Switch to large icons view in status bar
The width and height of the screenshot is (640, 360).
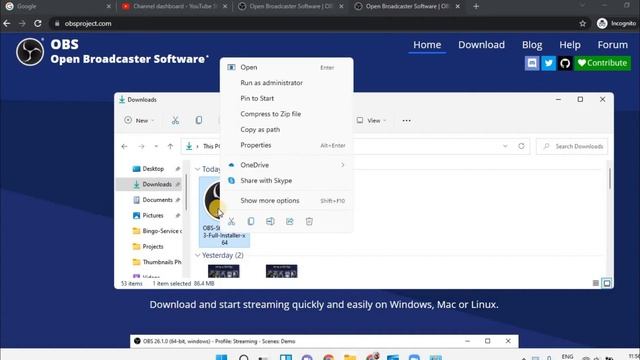(x=607, y=283)
